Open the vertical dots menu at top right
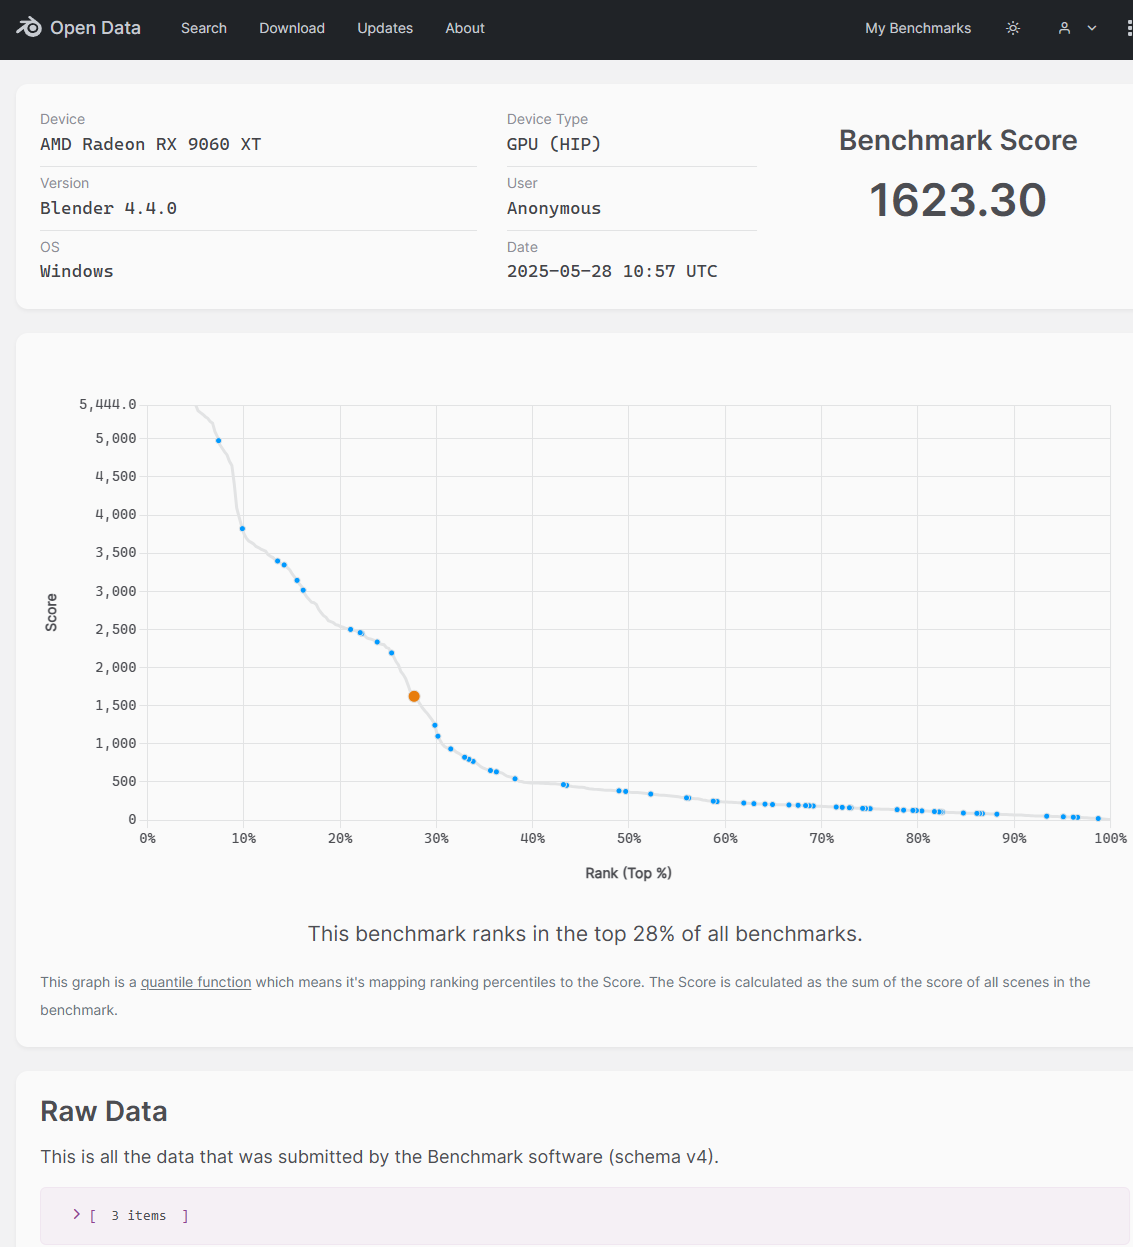1133x1247 pixels. coord(1129,28)
